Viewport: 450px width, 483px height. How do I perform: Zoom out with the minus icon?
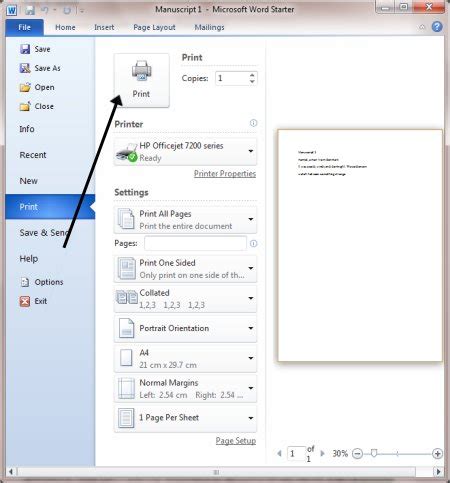tap(357, 454)
